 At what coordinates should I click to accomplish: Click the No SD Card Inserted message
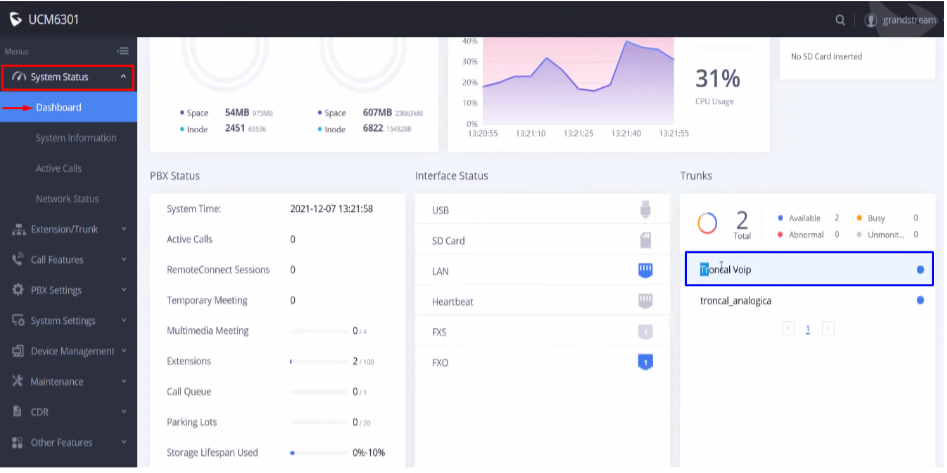coord(826,56)
